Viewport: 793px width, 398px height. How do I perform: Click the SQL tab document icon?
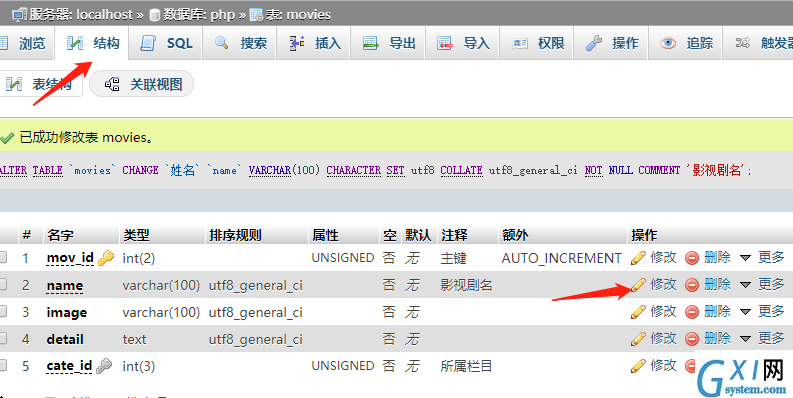[148, 43]
